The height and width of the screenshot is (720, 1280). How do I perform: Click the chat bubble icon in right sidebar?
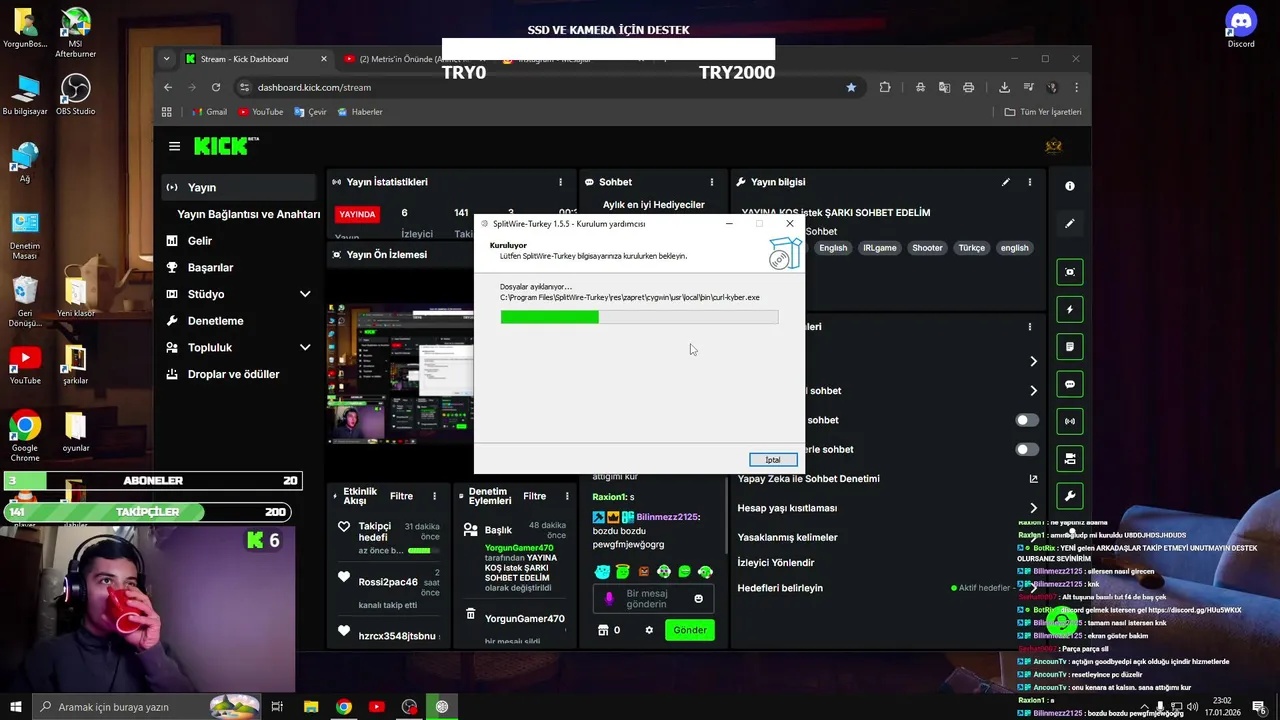[x=1070, y=384]
